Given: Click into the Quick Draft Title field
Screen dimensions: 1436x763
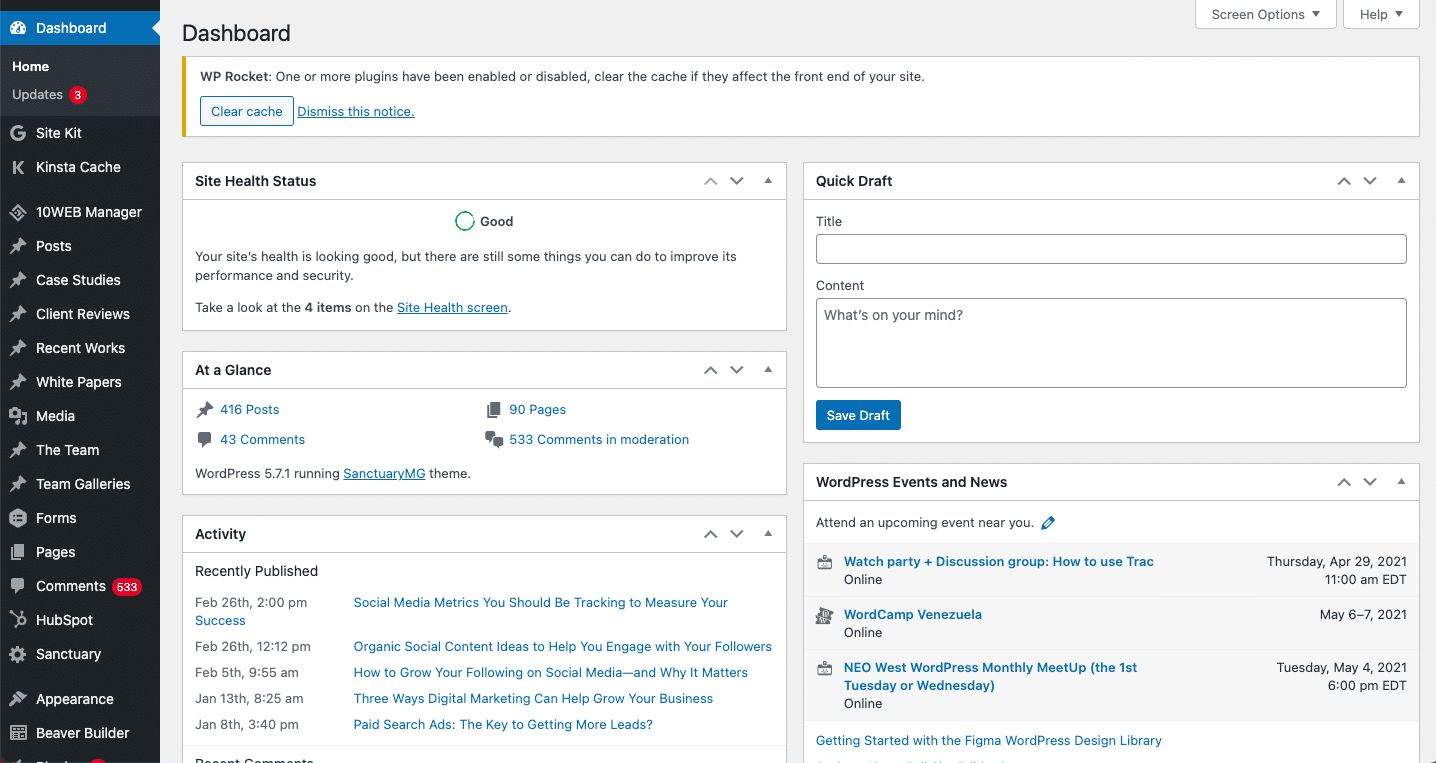Looking at the screenshot, I should click(1110, 249).
